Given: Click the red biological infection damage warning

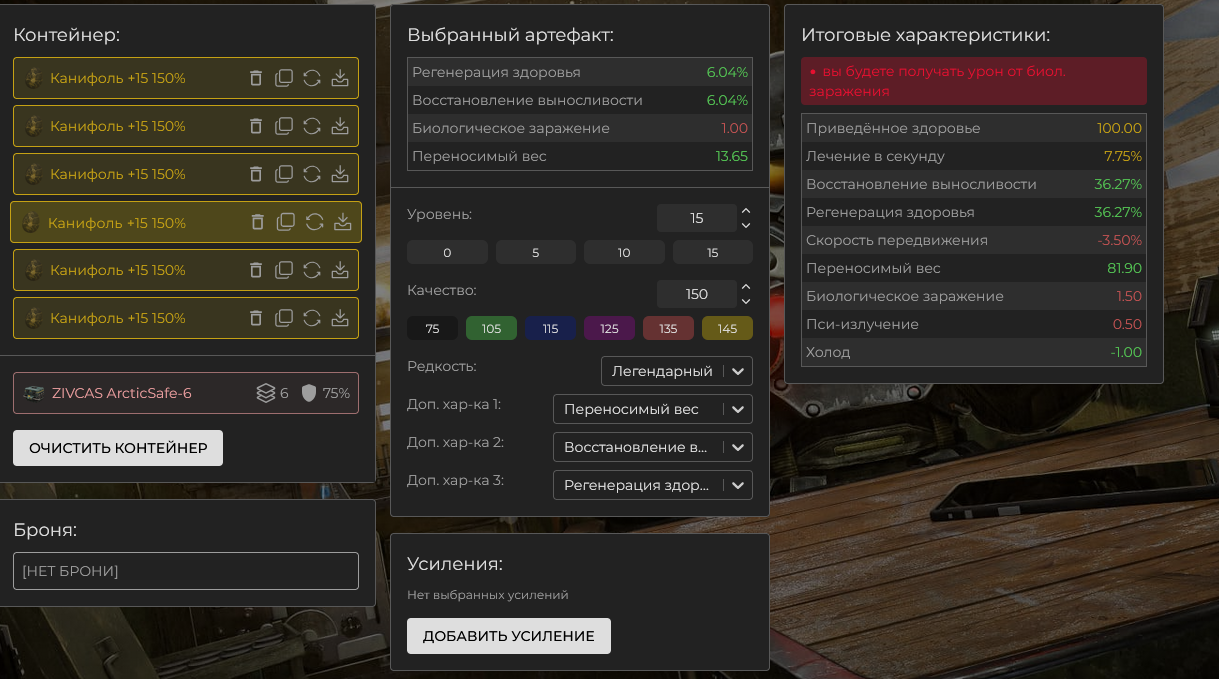Looking at the screenshot, I should point(974,81).
